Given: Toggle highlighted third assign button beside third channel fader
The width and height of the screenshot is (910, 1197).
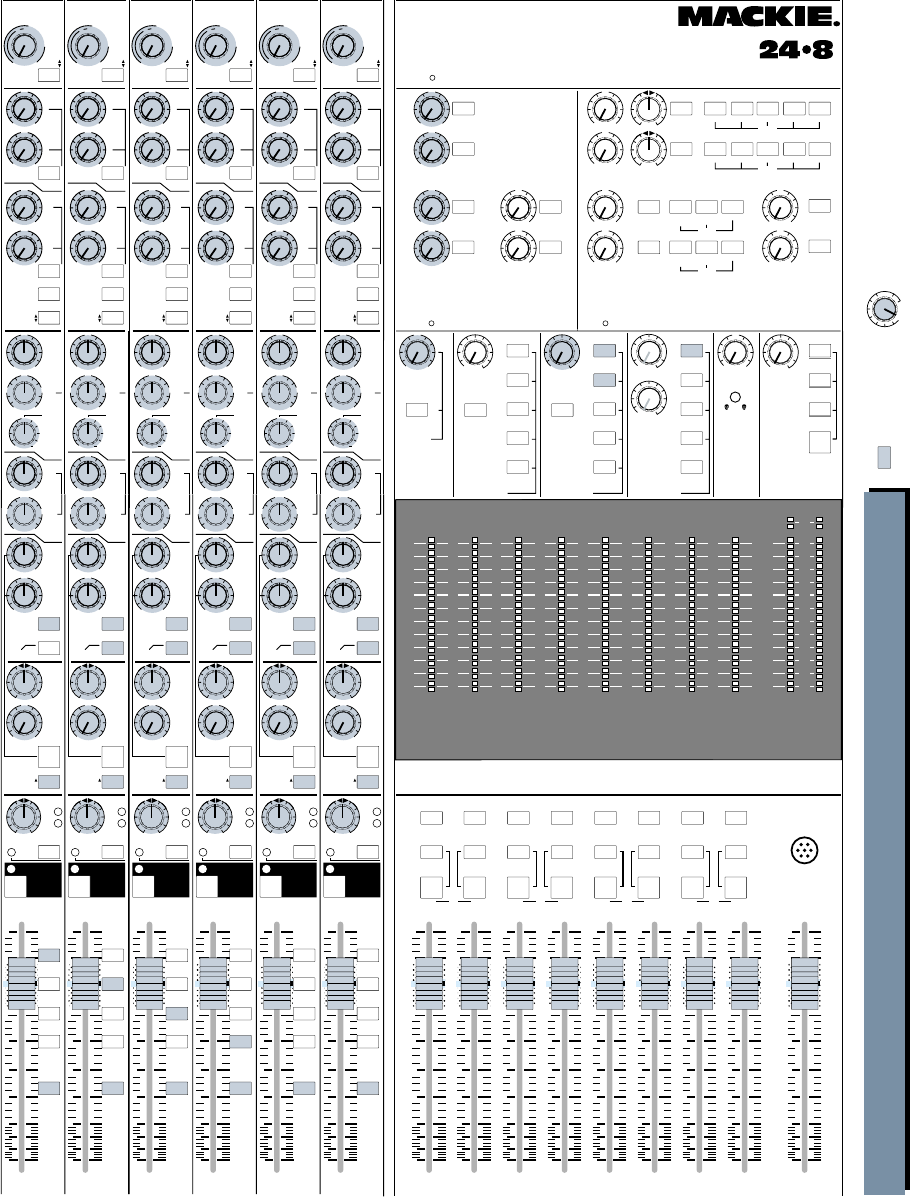Looking at the screenshot, I should [176, 1014].
